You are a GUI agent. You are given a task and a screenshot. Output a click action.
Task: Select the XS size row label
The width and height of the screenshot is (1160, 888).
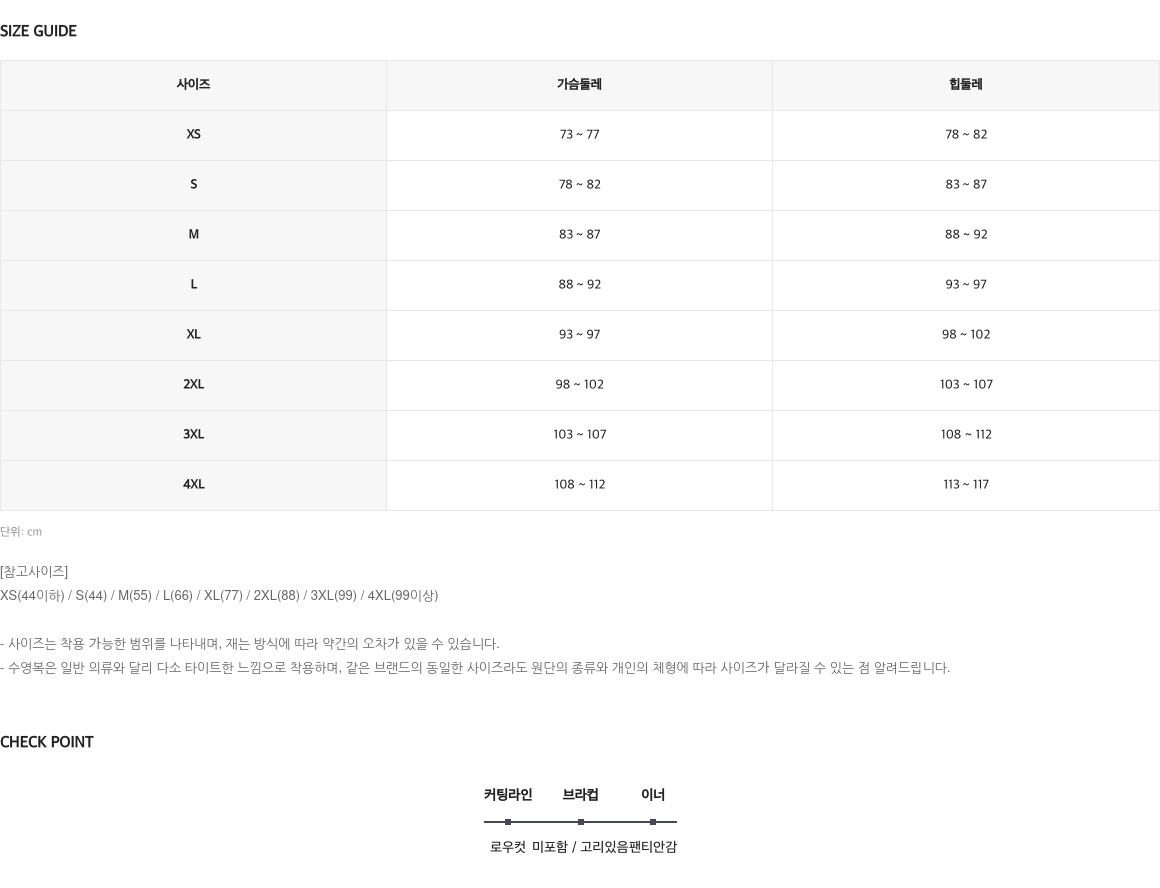(193, 135)
